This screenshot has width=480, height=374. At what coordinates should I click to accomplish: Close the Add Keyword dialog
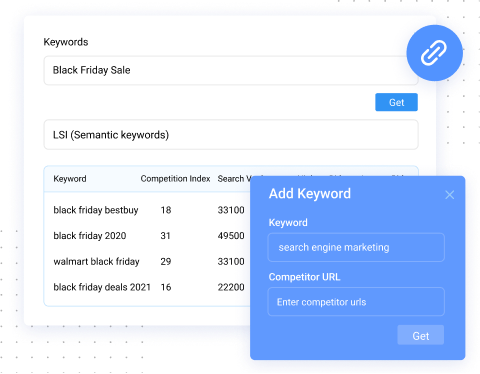[450, 195]
